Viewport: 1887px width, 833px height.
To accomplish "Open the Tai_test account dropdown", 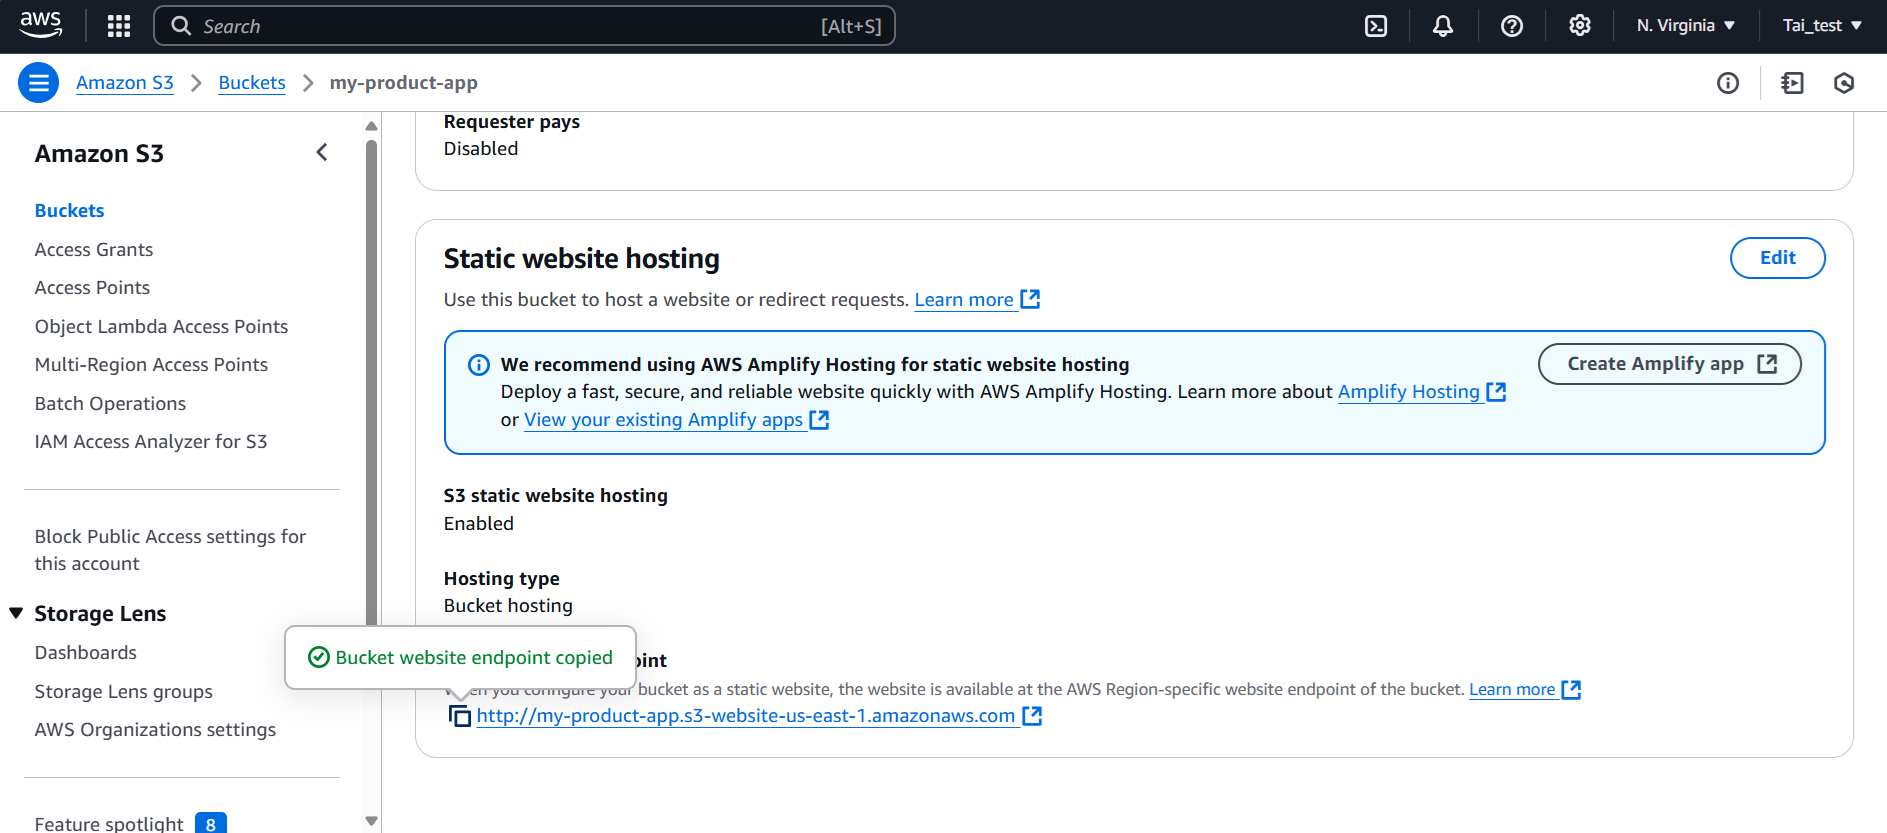I will coord(1822,26).
